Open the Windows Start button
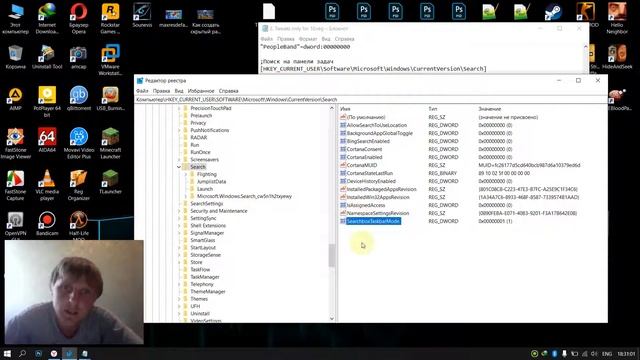 point(7,353)
